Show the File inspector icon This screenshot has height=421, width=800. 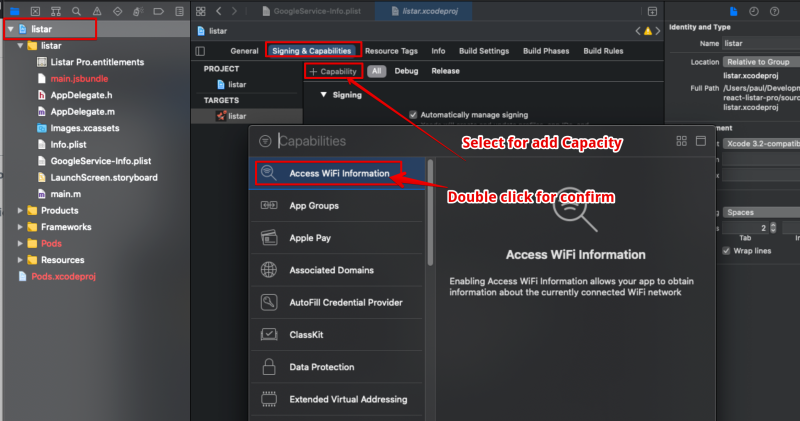(733, 11)
